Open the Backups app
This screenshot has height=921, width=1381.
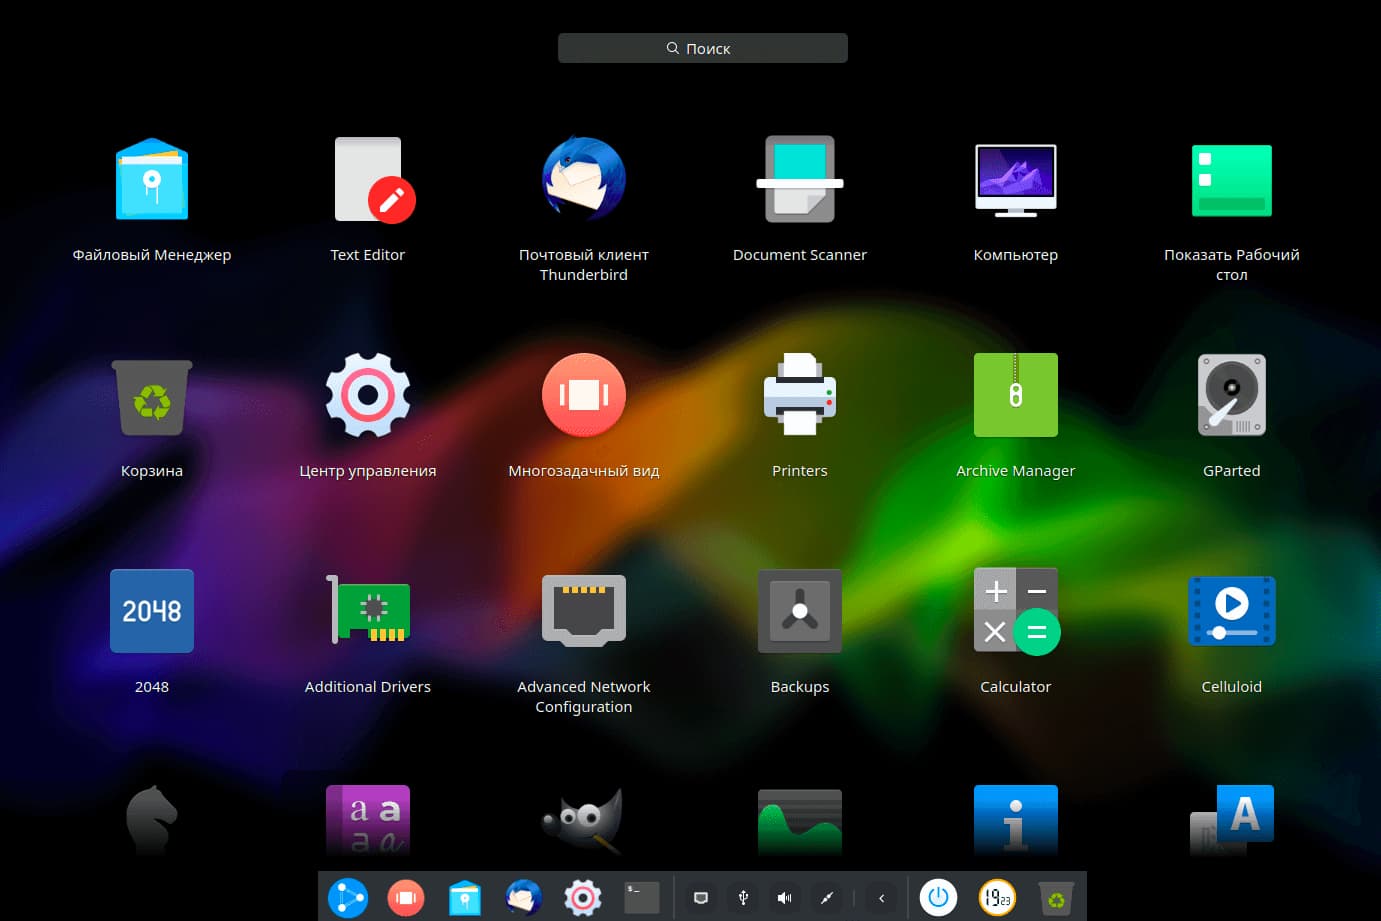click(x=800, y=611)
